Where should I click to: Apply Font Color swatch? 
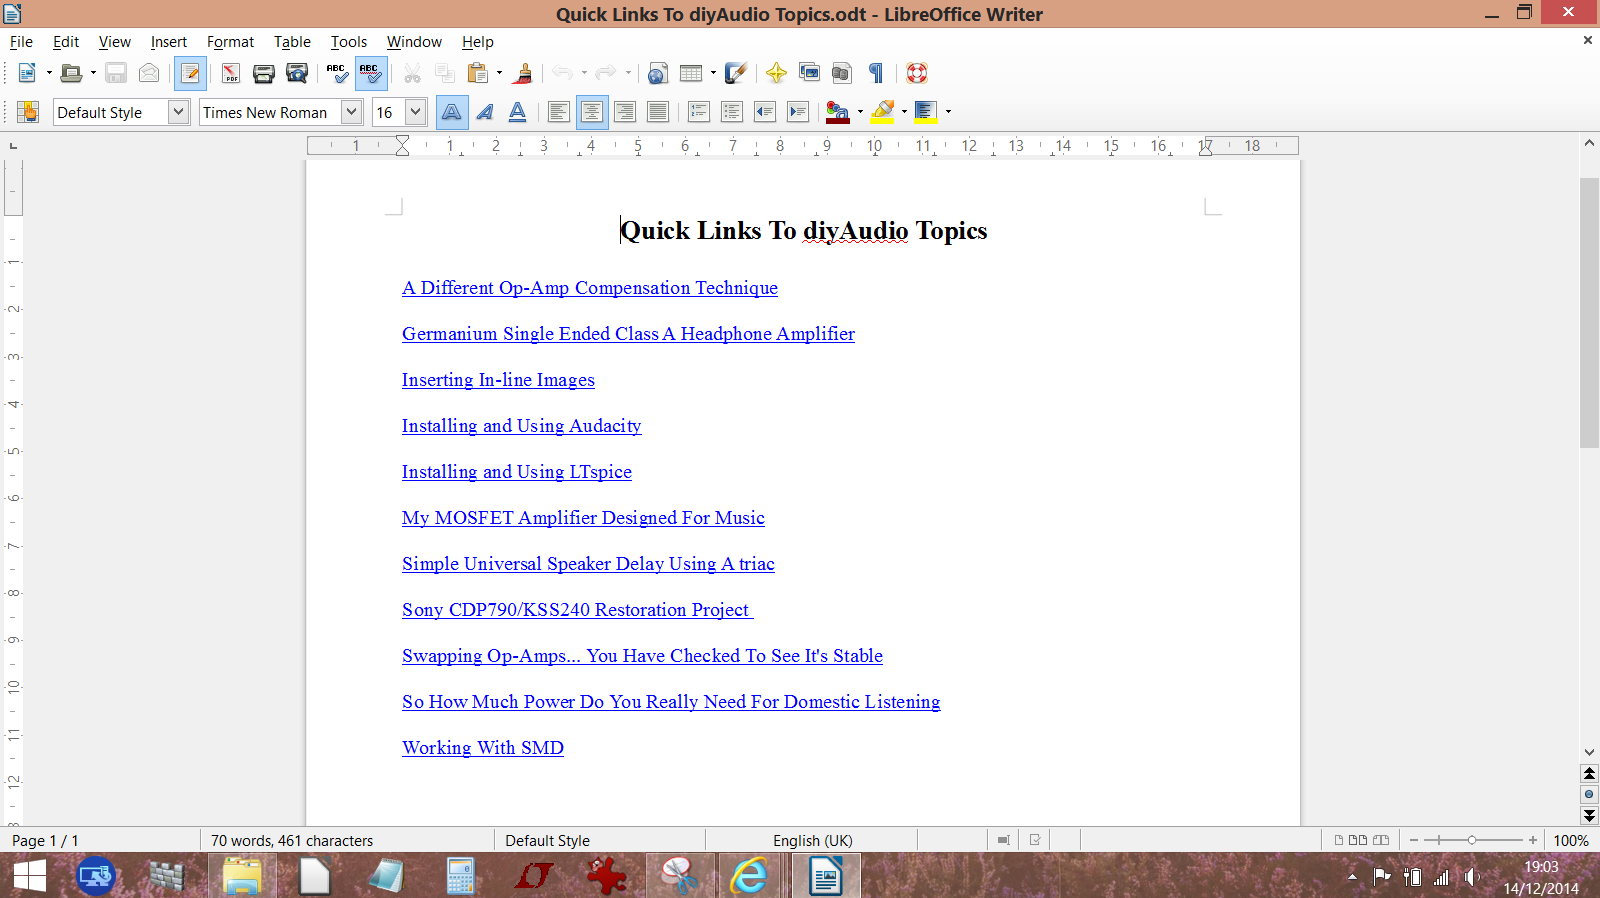click(838, 112)
